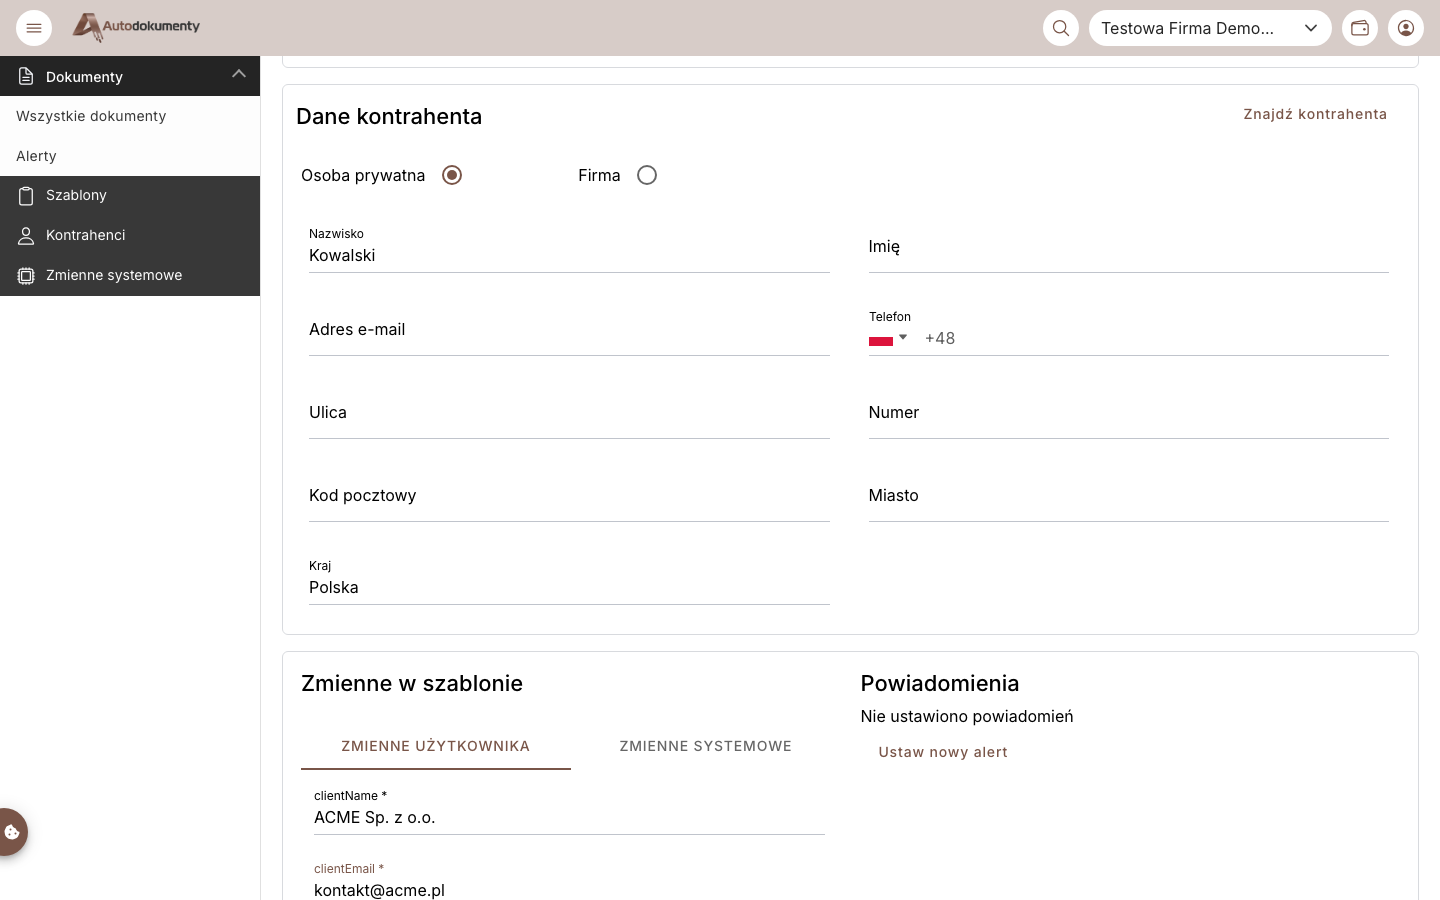1440x900 pixels.
Task: Switch to the Zmienne użytkownika tab
Action: (436, 746)
